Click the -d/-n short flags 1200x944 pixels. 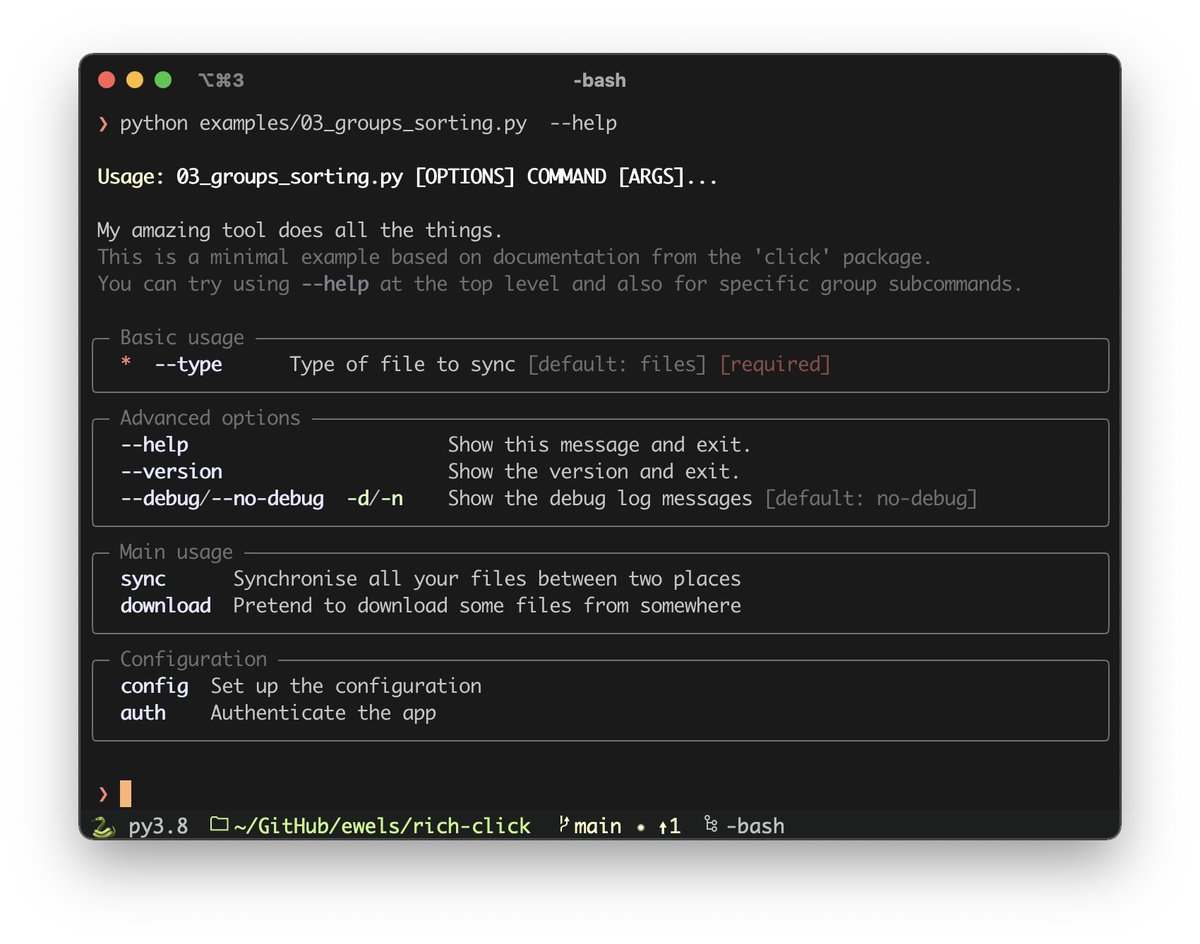tap(375, 498)
